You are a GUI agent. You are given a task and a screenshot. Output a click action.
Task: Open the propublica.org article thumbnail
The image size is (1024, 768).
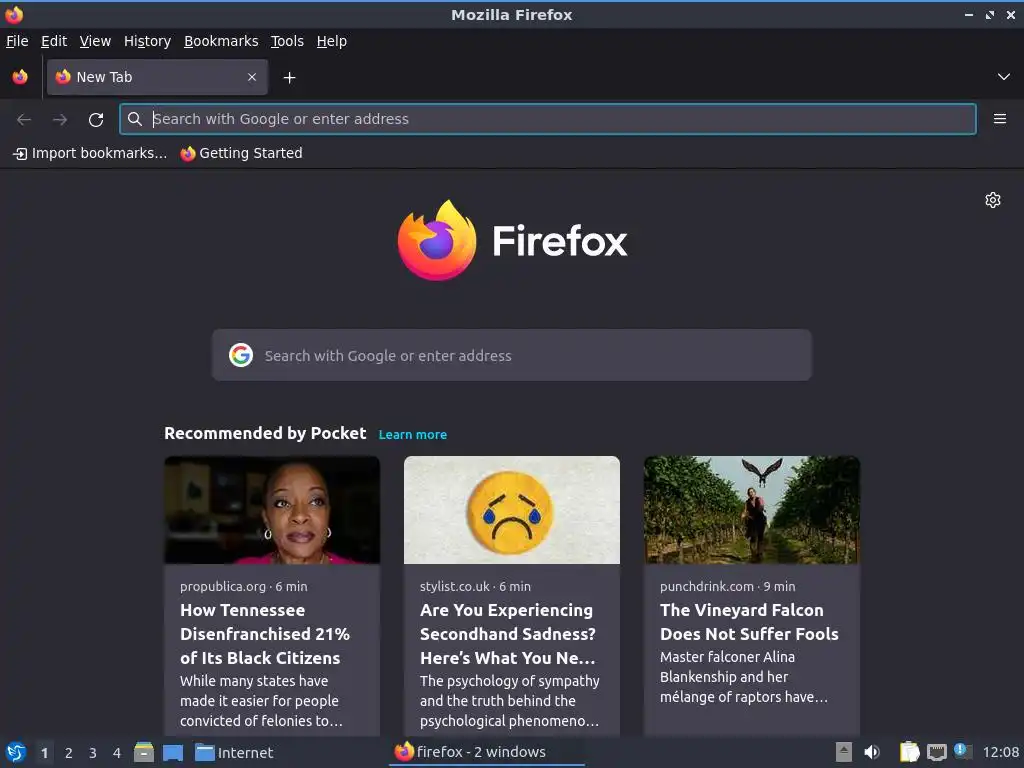coord(272,510)
